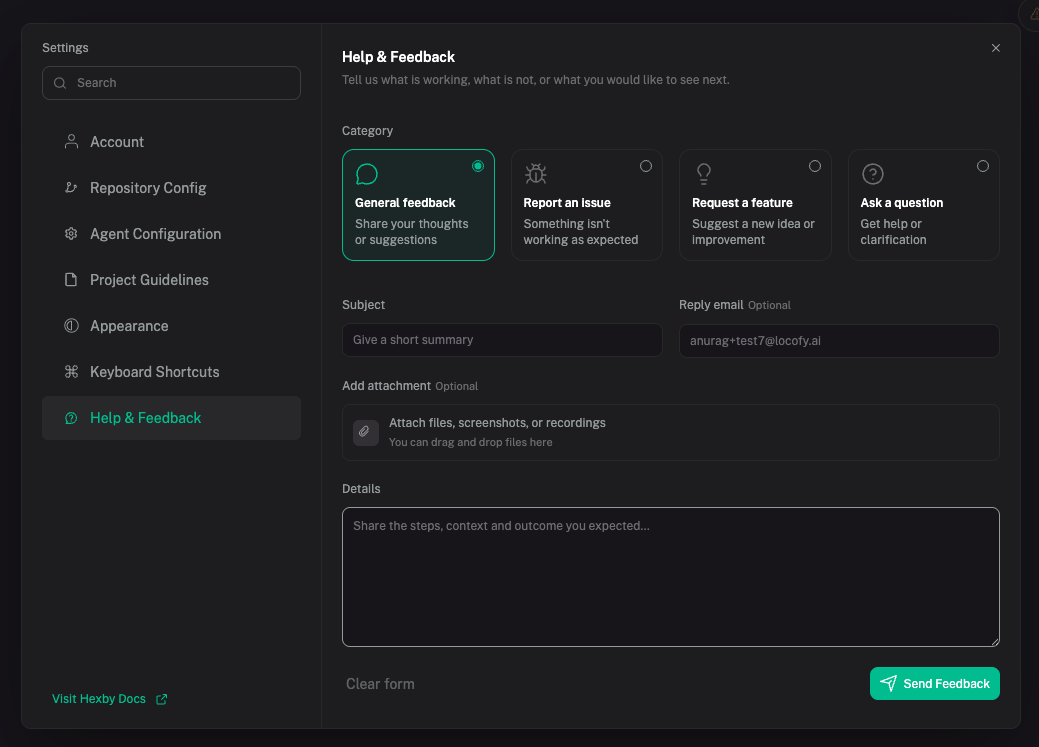The width and height of the screenshot is (1039, 747).
Task: Click the paperclip attachment icon
Action: coord(365,432)
